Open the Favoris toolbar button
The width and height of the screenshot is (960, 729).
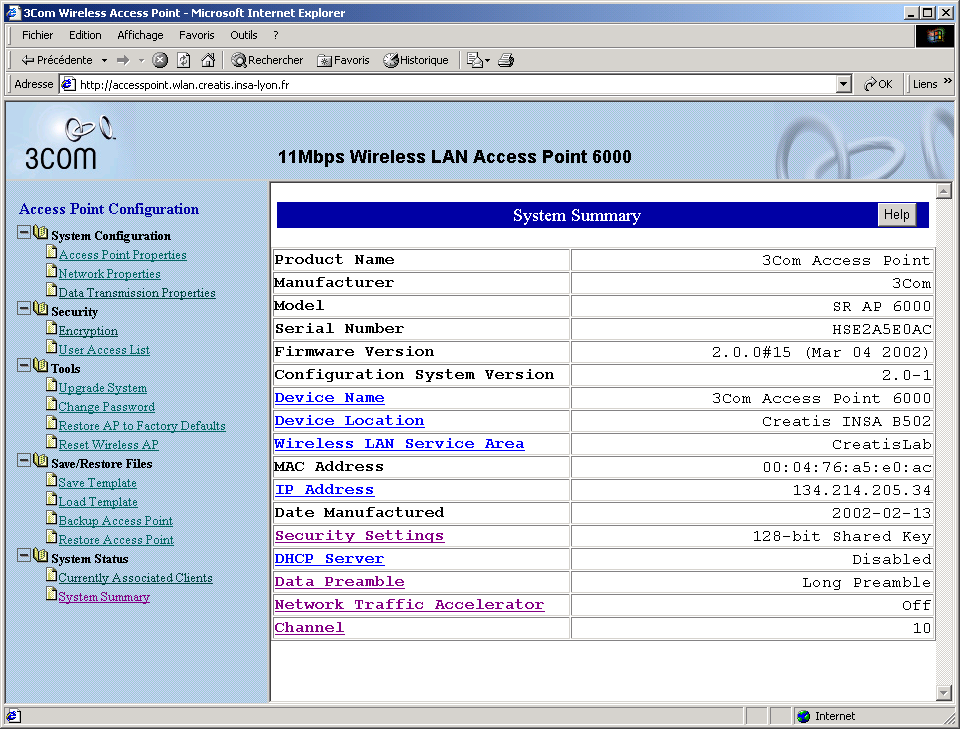tap(343, 60)
